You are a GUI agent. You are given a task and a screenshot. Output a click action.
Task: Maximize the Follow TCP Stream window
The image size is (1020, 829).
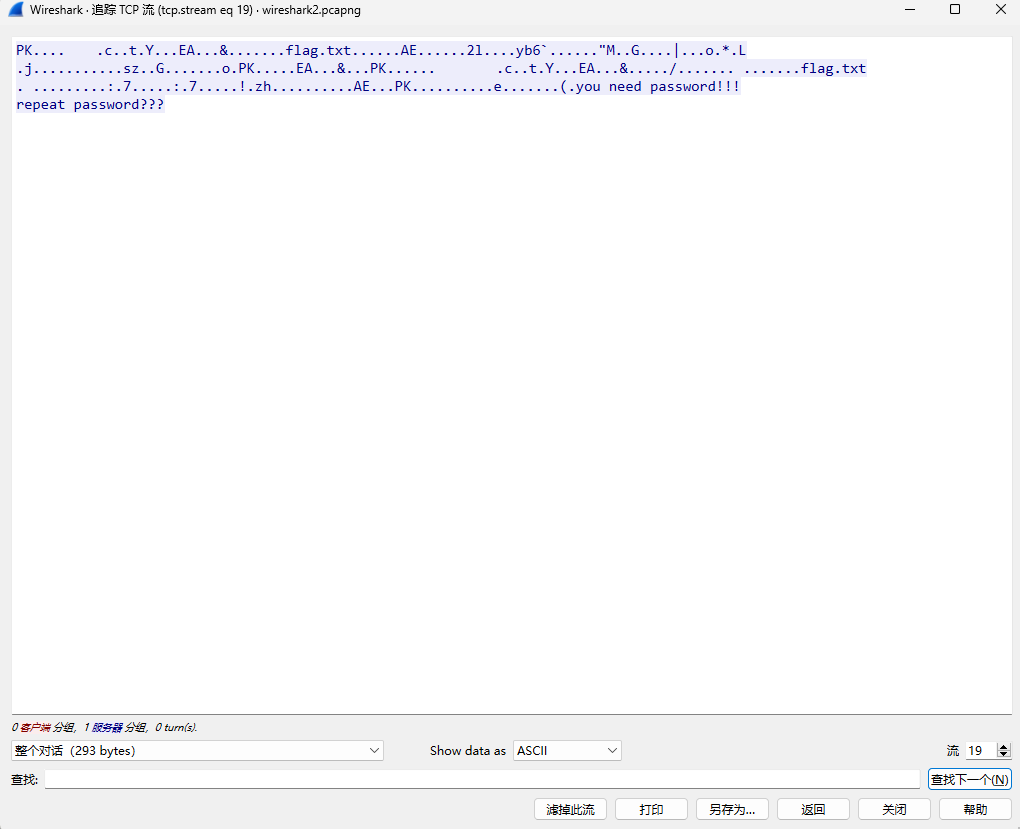click(x=954, y=10)
